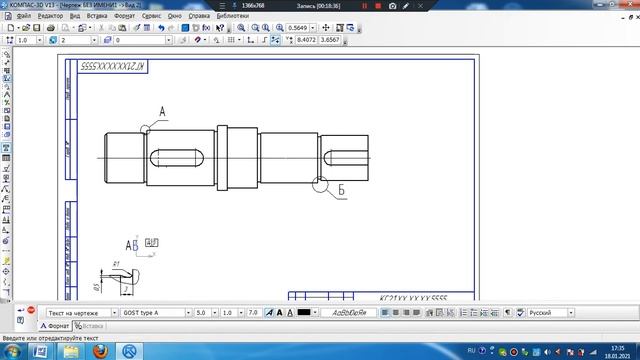The height and width of the screenshot is (360, 640).
Task: Click the numbered list icon in property bar
Action: 463,313
